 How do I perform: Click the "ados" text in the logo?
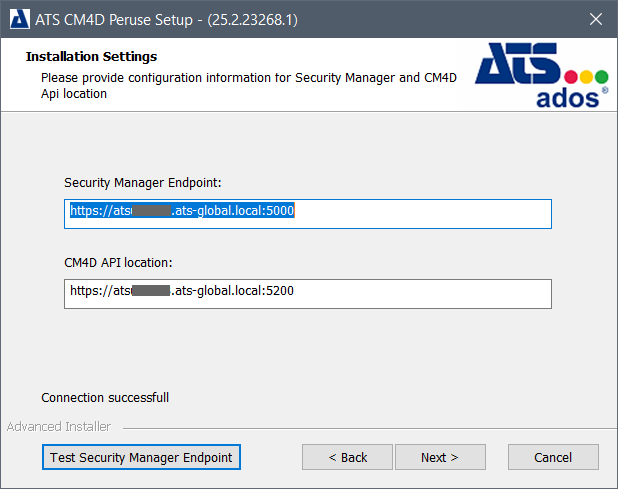pyautogui.click(x=567, y=97)
